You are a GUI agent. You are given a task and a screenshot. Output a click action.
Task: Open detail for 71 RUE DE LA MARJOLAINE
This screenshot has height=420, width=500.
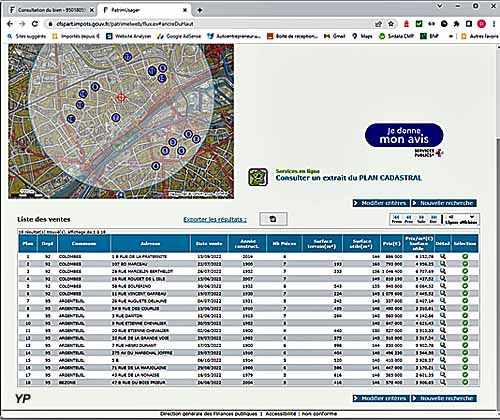pyautogui.click(x=442, y=367)
